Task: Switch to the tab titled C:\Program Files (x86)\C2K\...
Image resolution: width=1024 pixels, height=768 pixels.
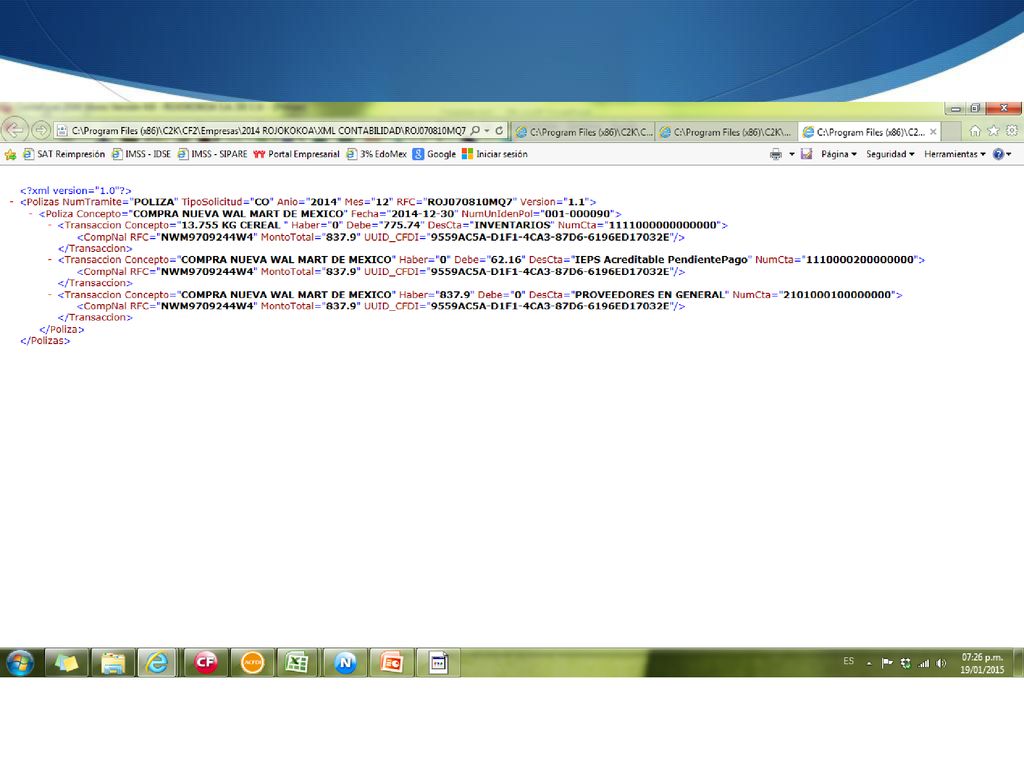Action: click(726, 132)
